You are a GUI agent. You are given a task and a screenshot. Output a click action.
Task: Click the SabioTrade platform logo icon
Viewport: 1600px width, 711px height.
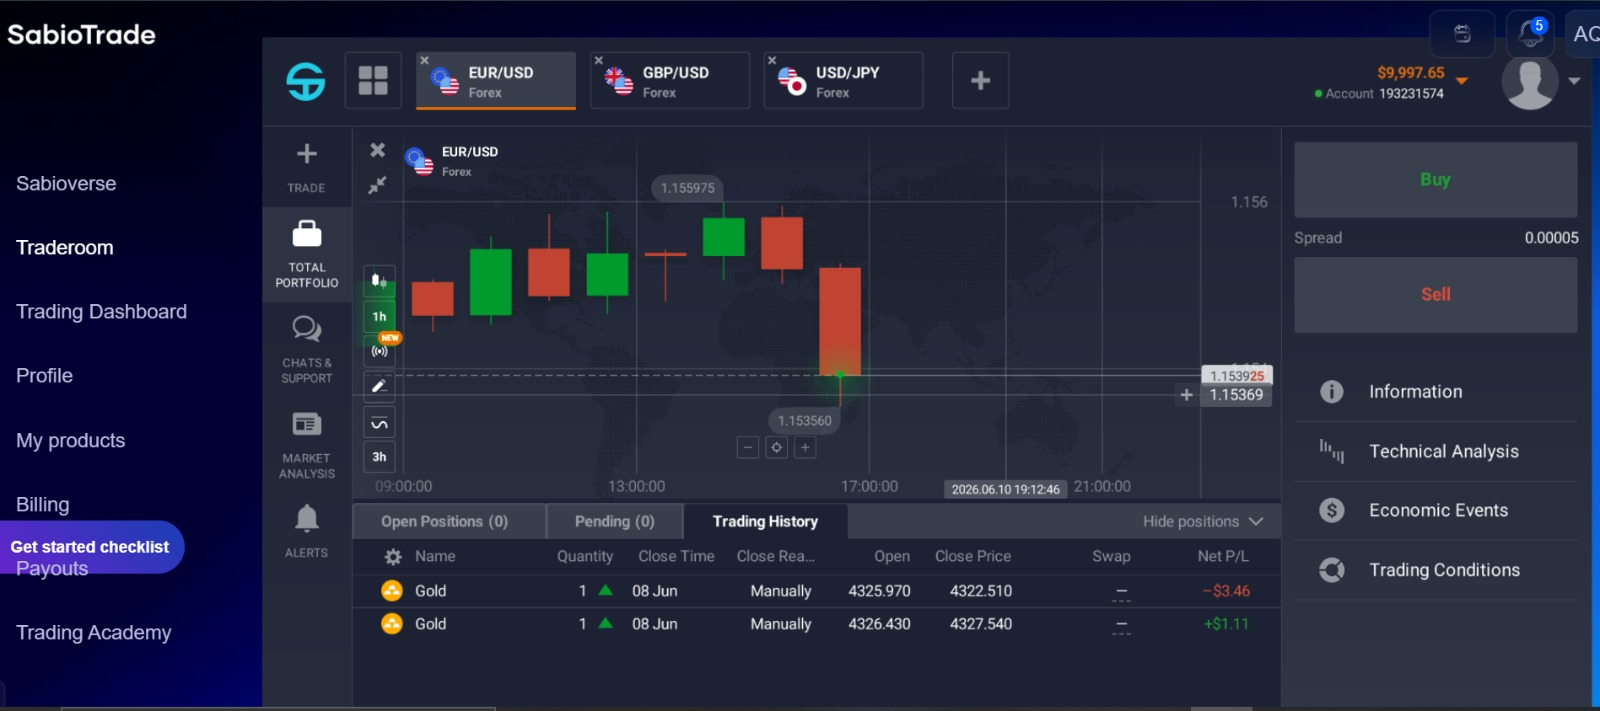tap(306, 81)
